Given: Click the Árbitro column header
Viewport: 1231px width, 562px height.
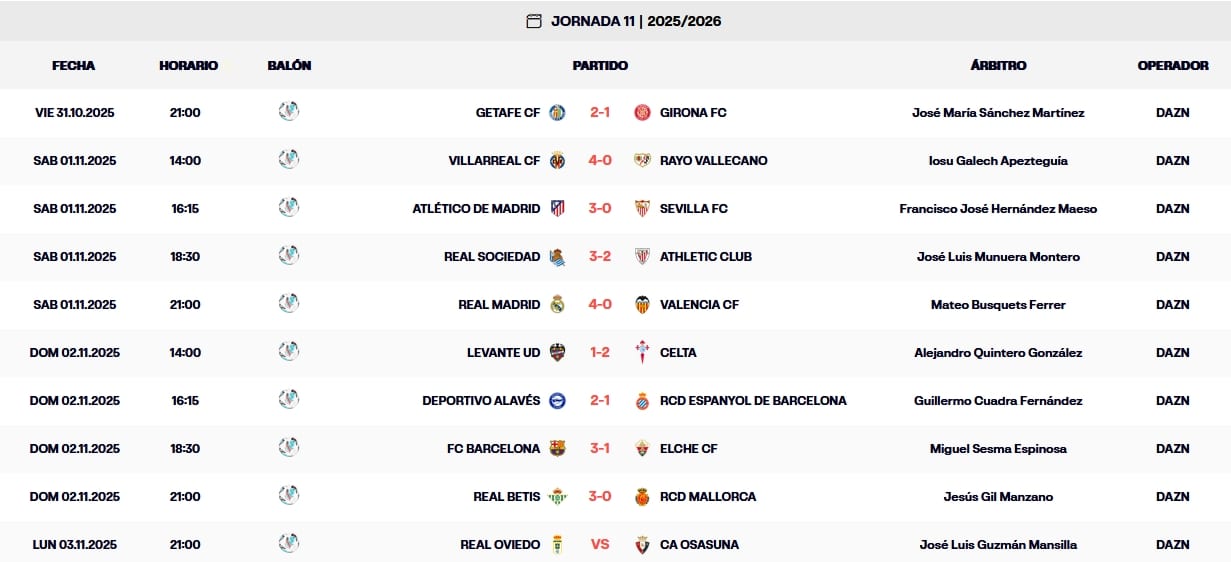Looking at the screenshot, I should coord(998,66).
